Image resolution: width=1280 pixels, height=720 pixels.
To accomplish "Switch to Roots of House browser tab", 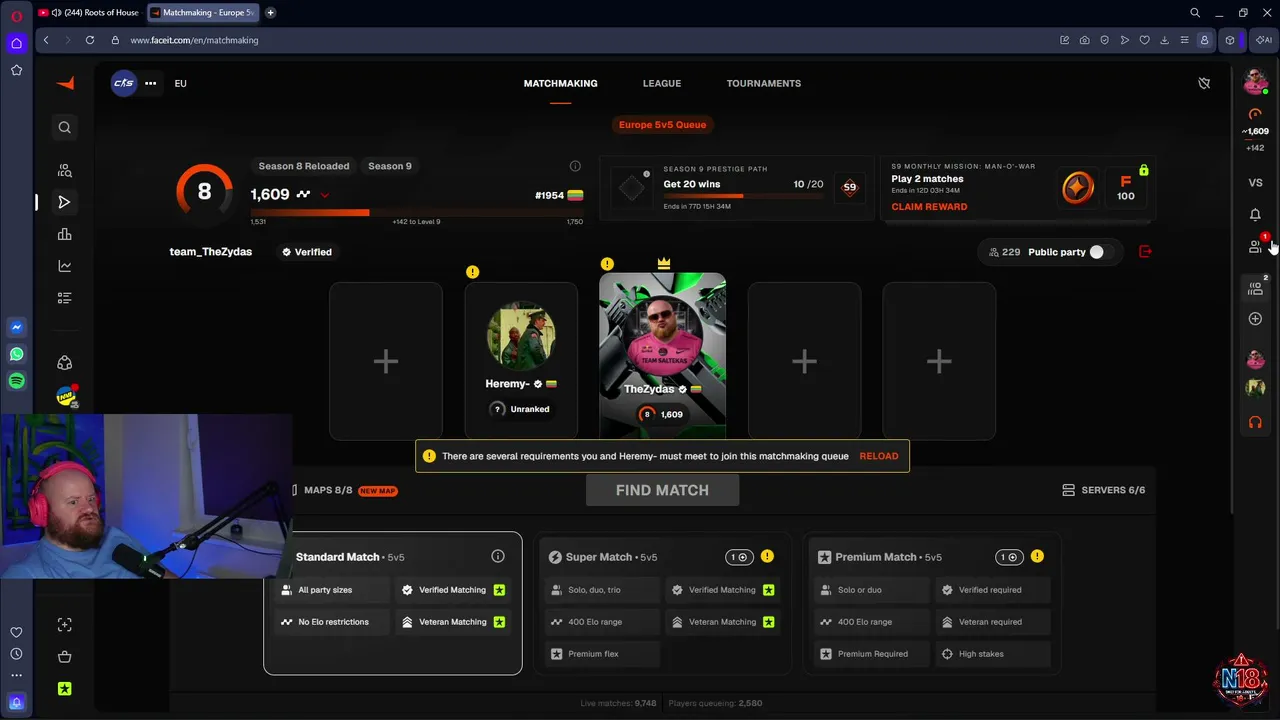I will pos(88,12).
